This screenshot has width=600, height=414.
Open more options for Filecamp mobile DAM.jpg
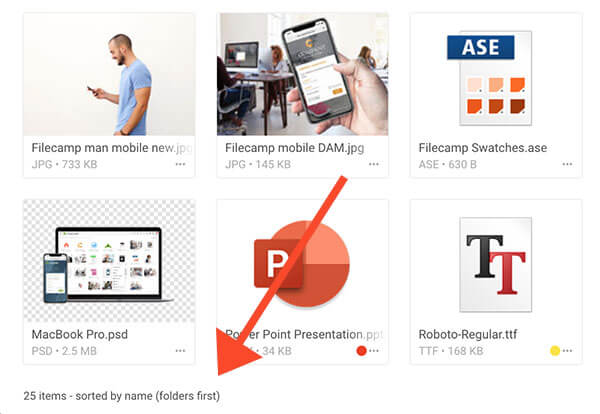click(x=373, y=164)
